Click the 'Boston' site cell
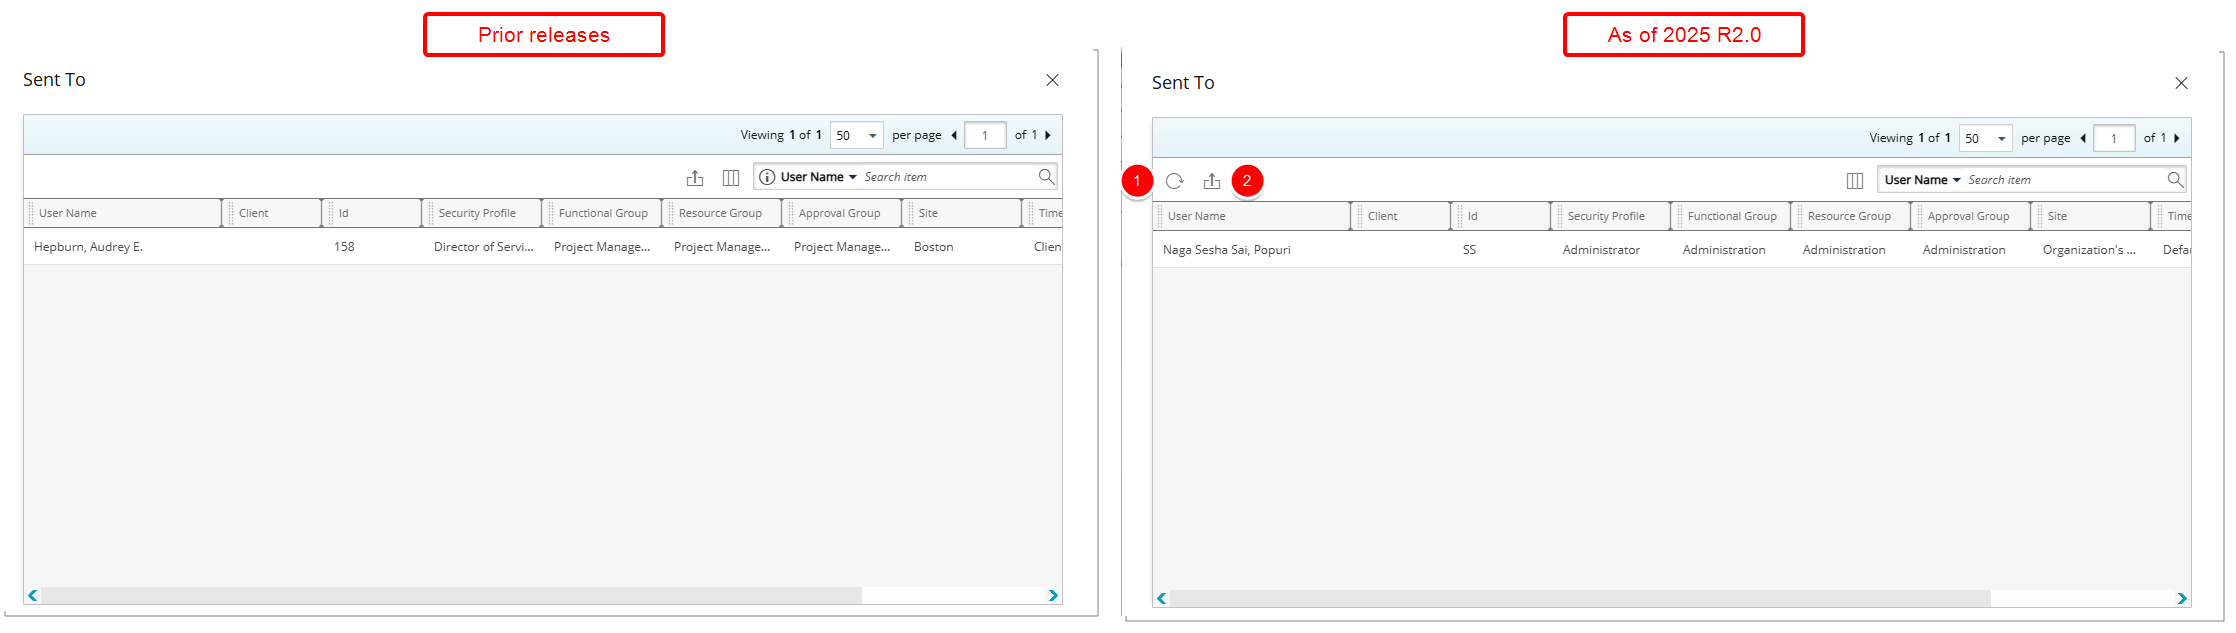Screen dimensions: 2236x633 click(x=933, y=247)
